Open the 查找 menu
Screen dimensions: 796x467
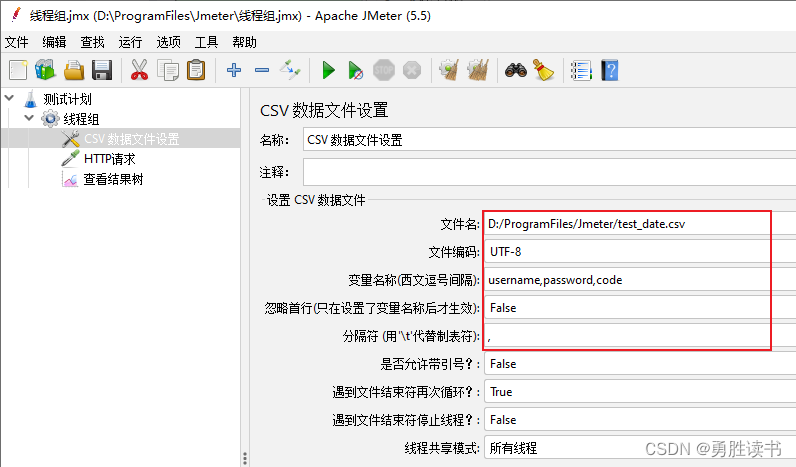(92, 42)
